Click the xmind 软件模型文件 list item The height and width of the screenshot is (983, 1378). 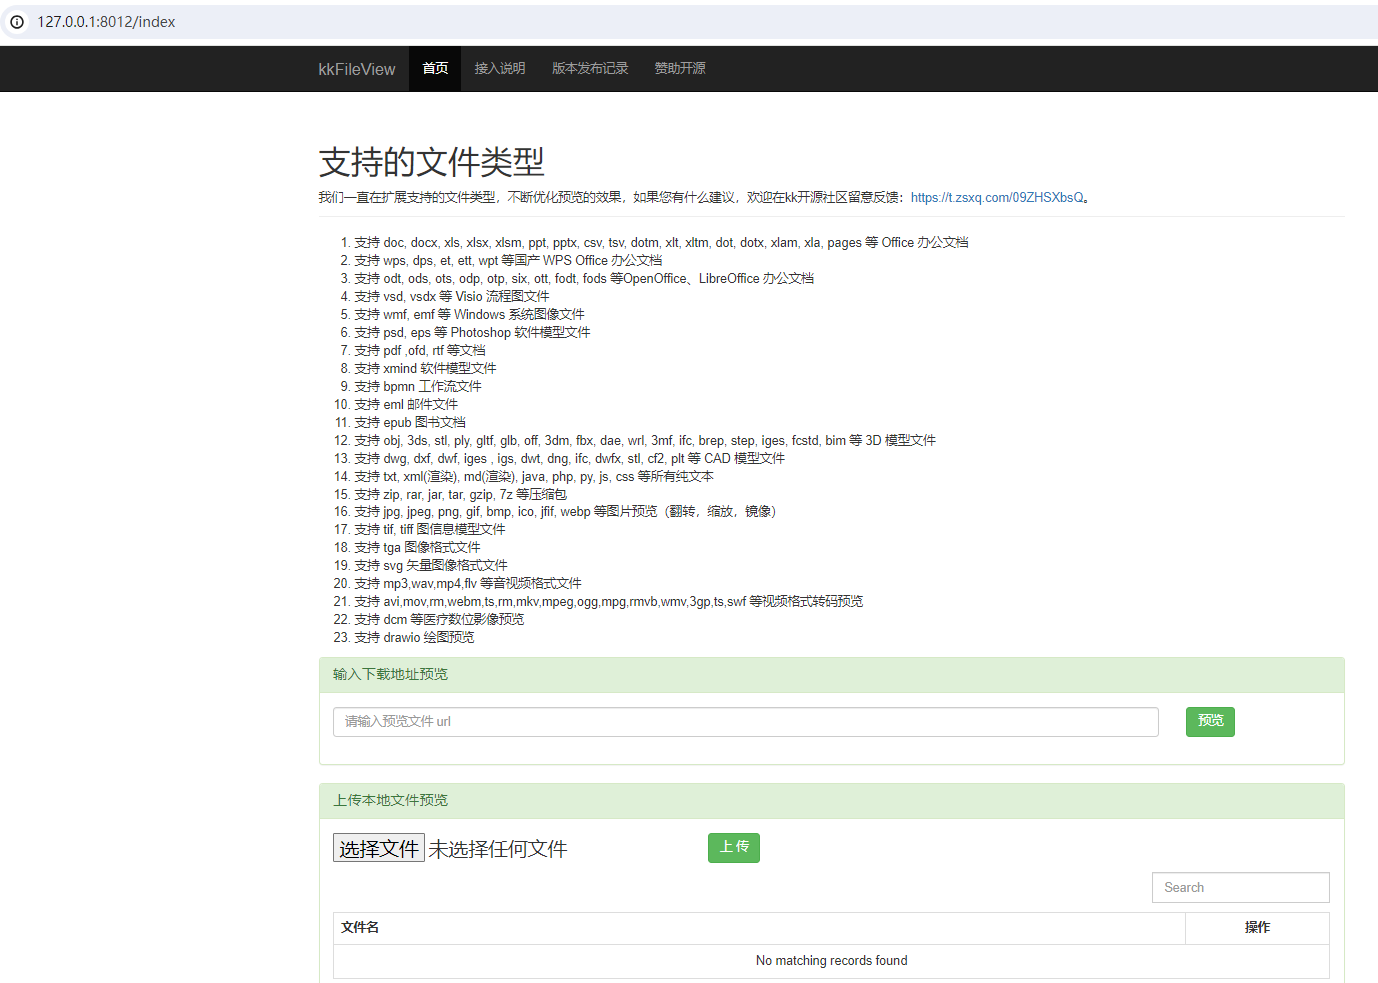tap(425, 369)
